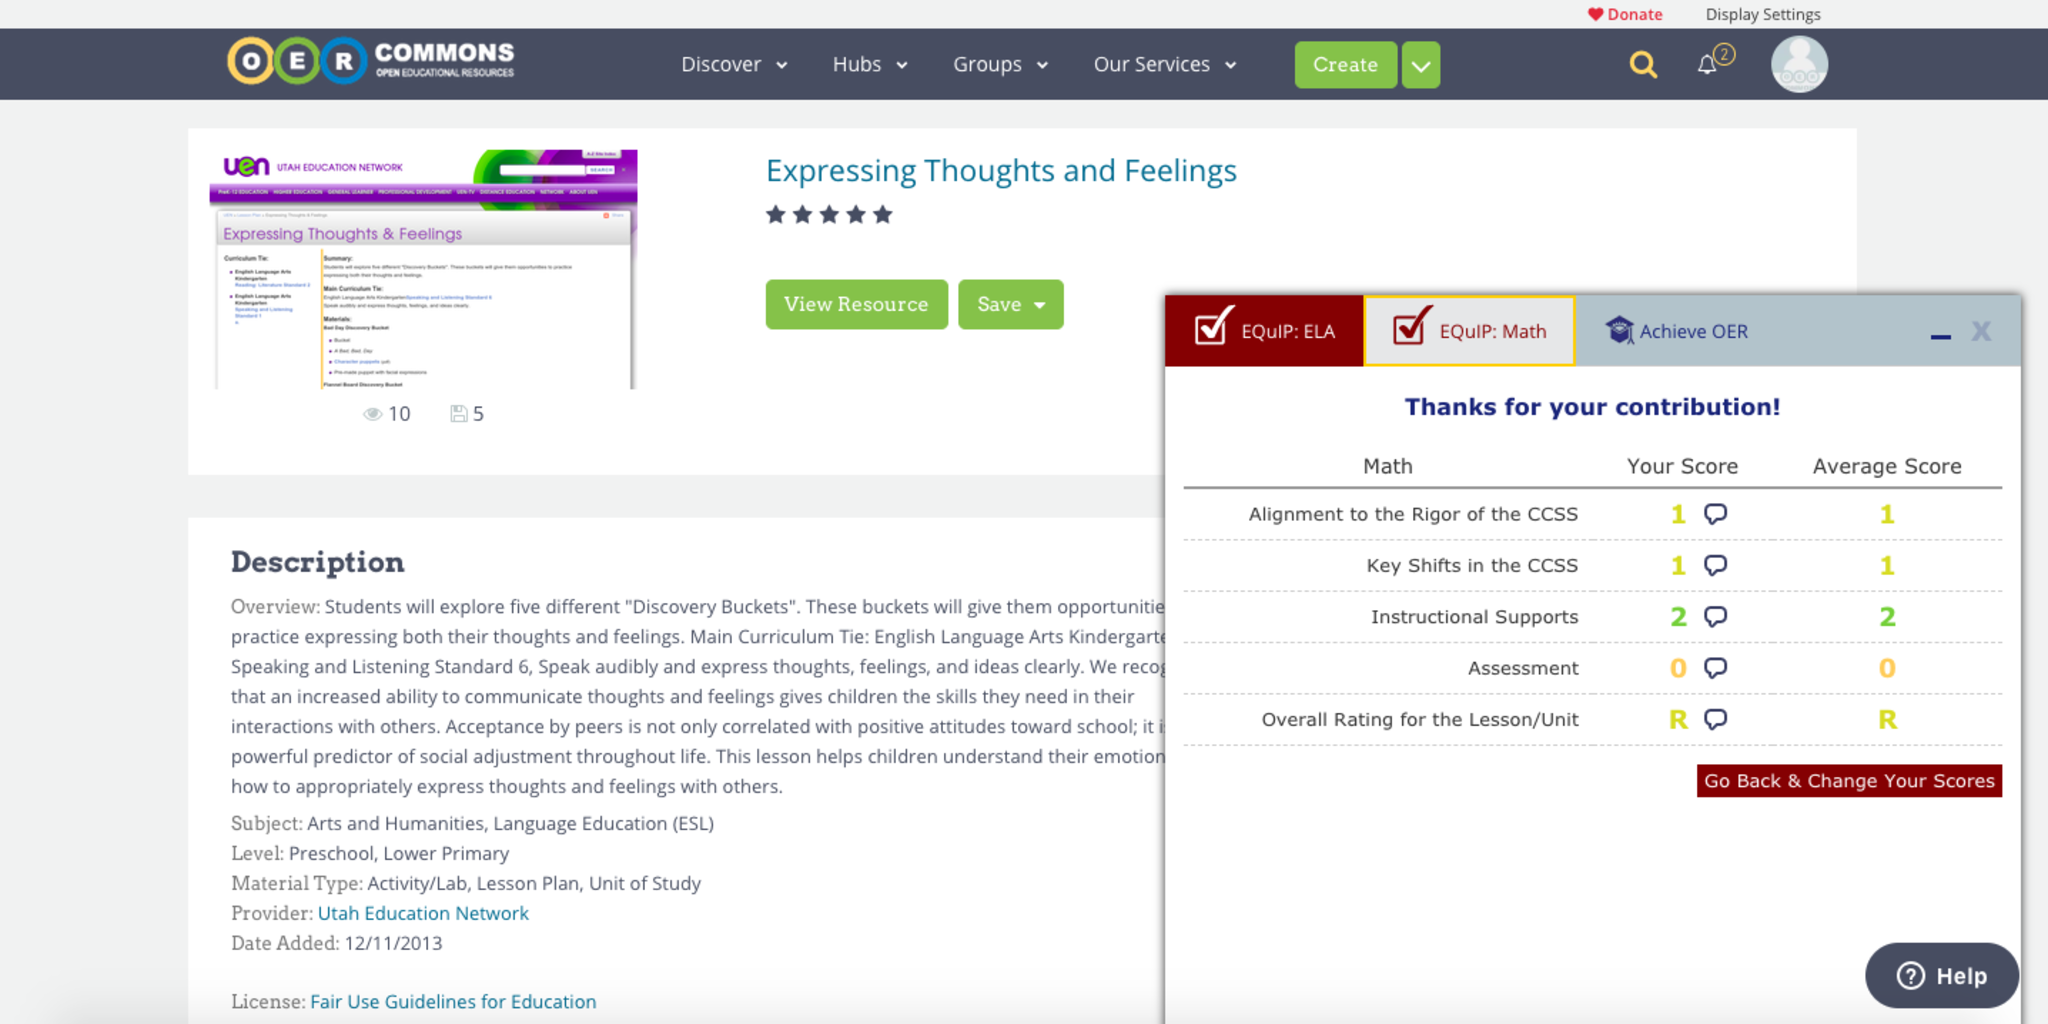This screenshot has height=1024, width=2048.
Task: Switch to the EQuIP: ELA tab
Action: (x=1265, y=331)
